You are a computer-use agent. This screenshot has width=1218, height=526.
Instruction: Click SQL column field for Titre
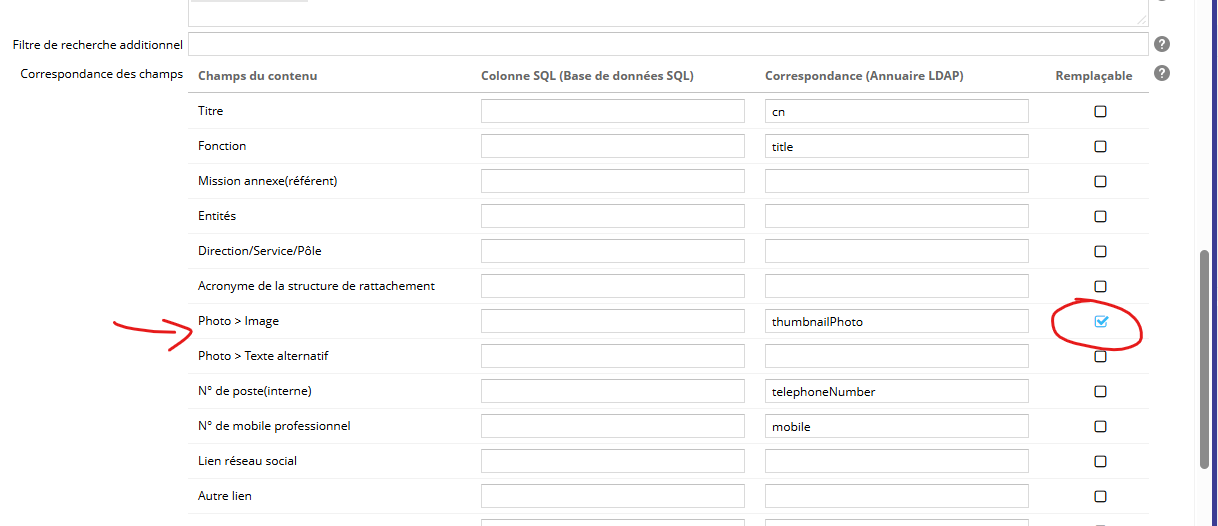tap(612, 111)
